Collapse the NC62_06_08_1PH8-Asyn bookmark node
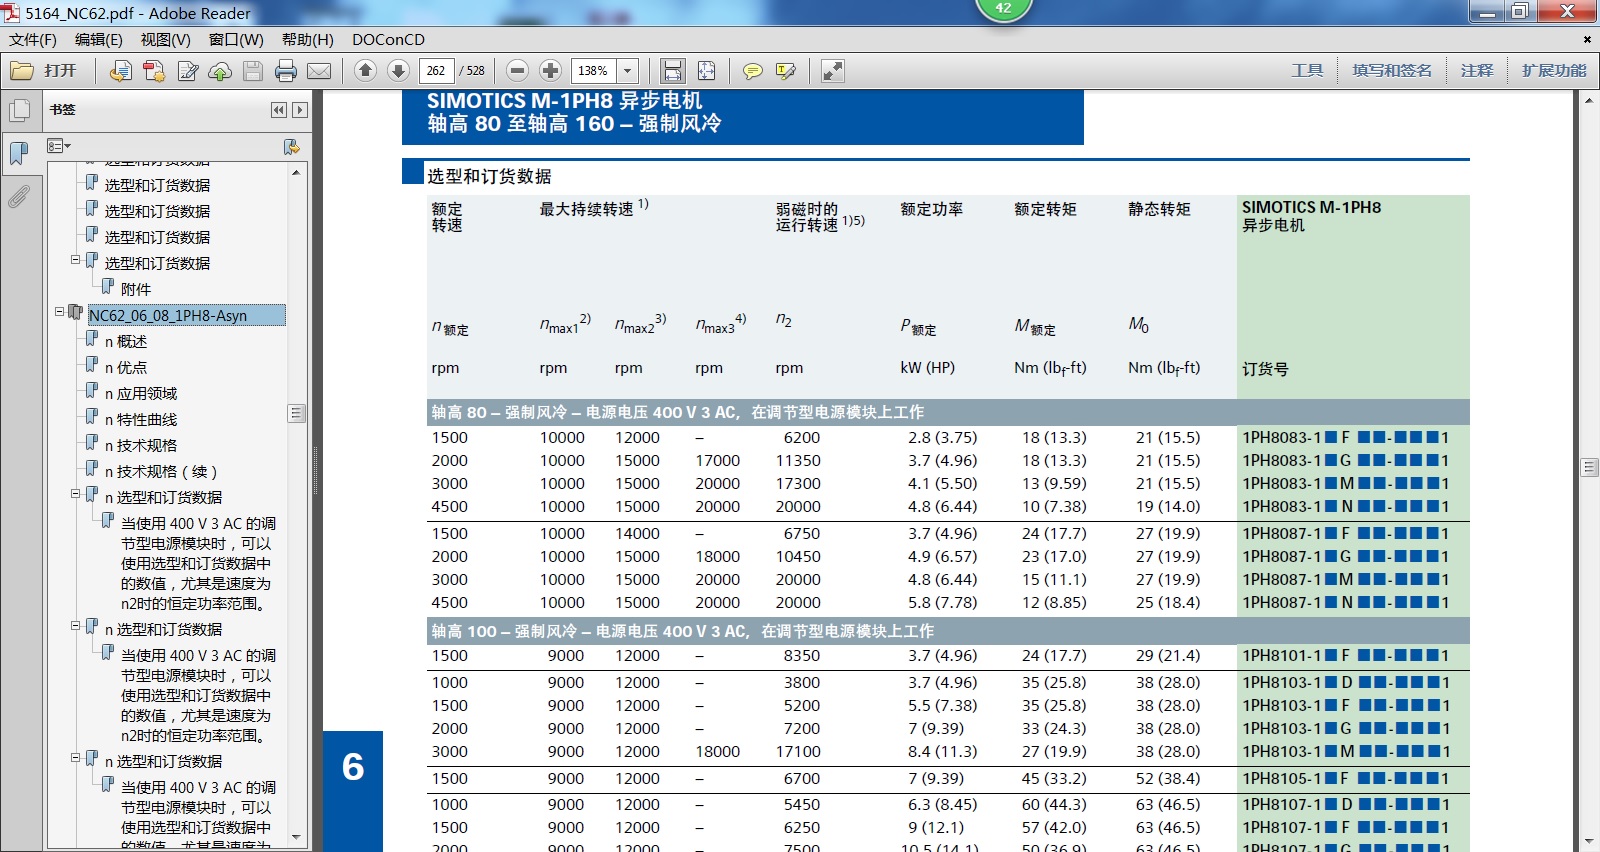The height and width of the screenshot is (852, 1600). click(x=60, y=312)
